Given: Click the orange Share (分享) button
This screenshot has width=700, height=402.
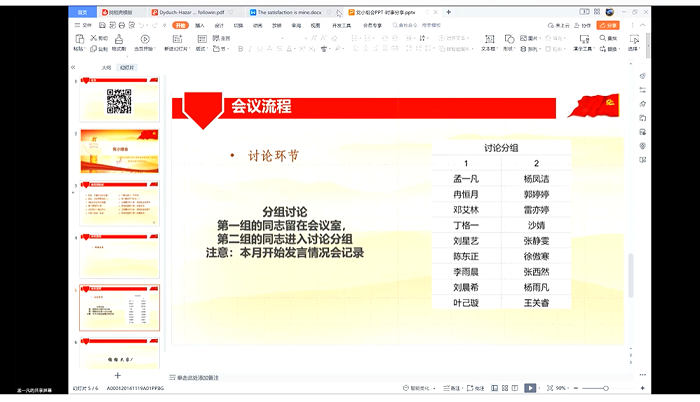Looking at the screenshot, I should (607, 24).
